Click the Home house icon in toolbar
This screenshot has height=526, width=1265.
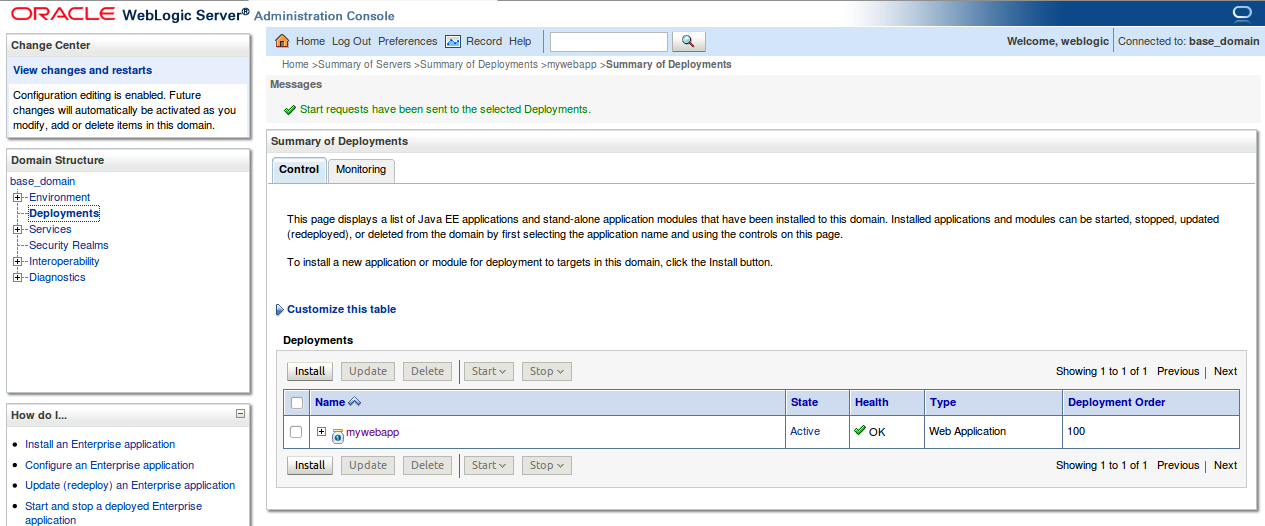point(282,41)
